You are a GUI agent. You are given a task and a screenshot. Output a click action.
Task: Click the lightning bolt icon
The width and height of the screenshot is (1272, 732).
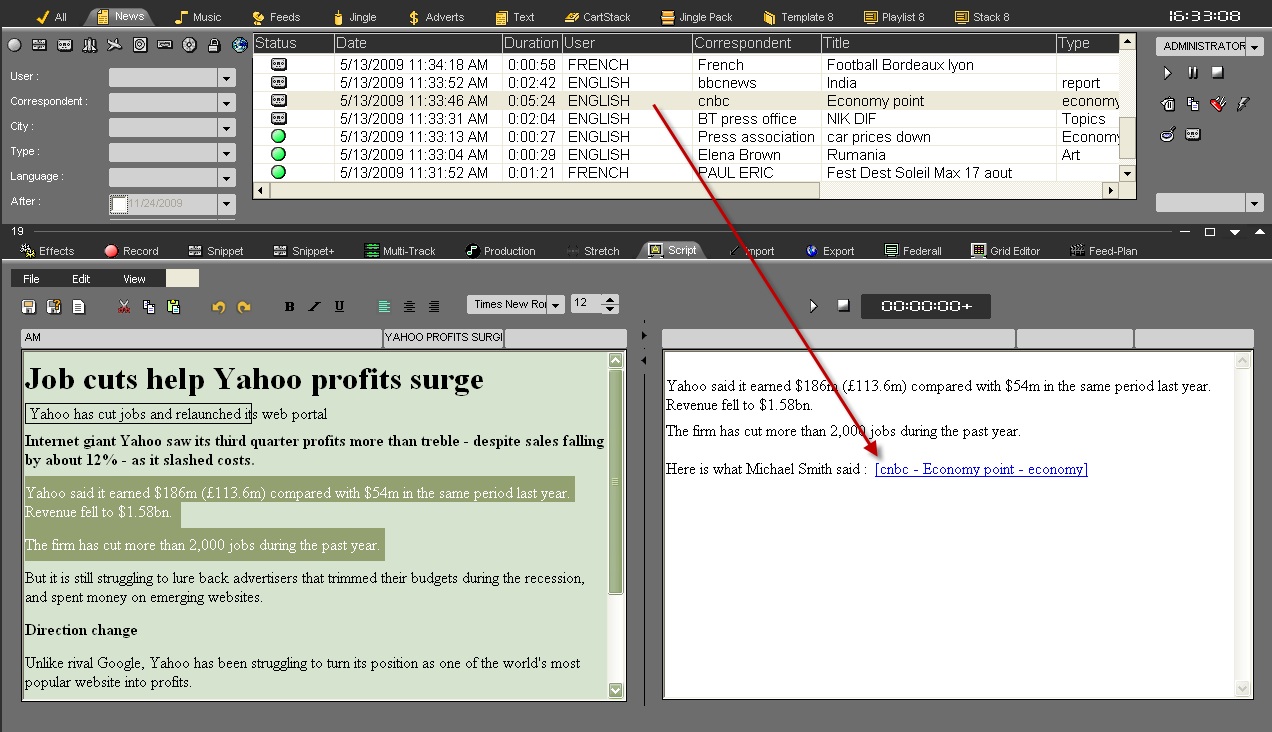1243,103
